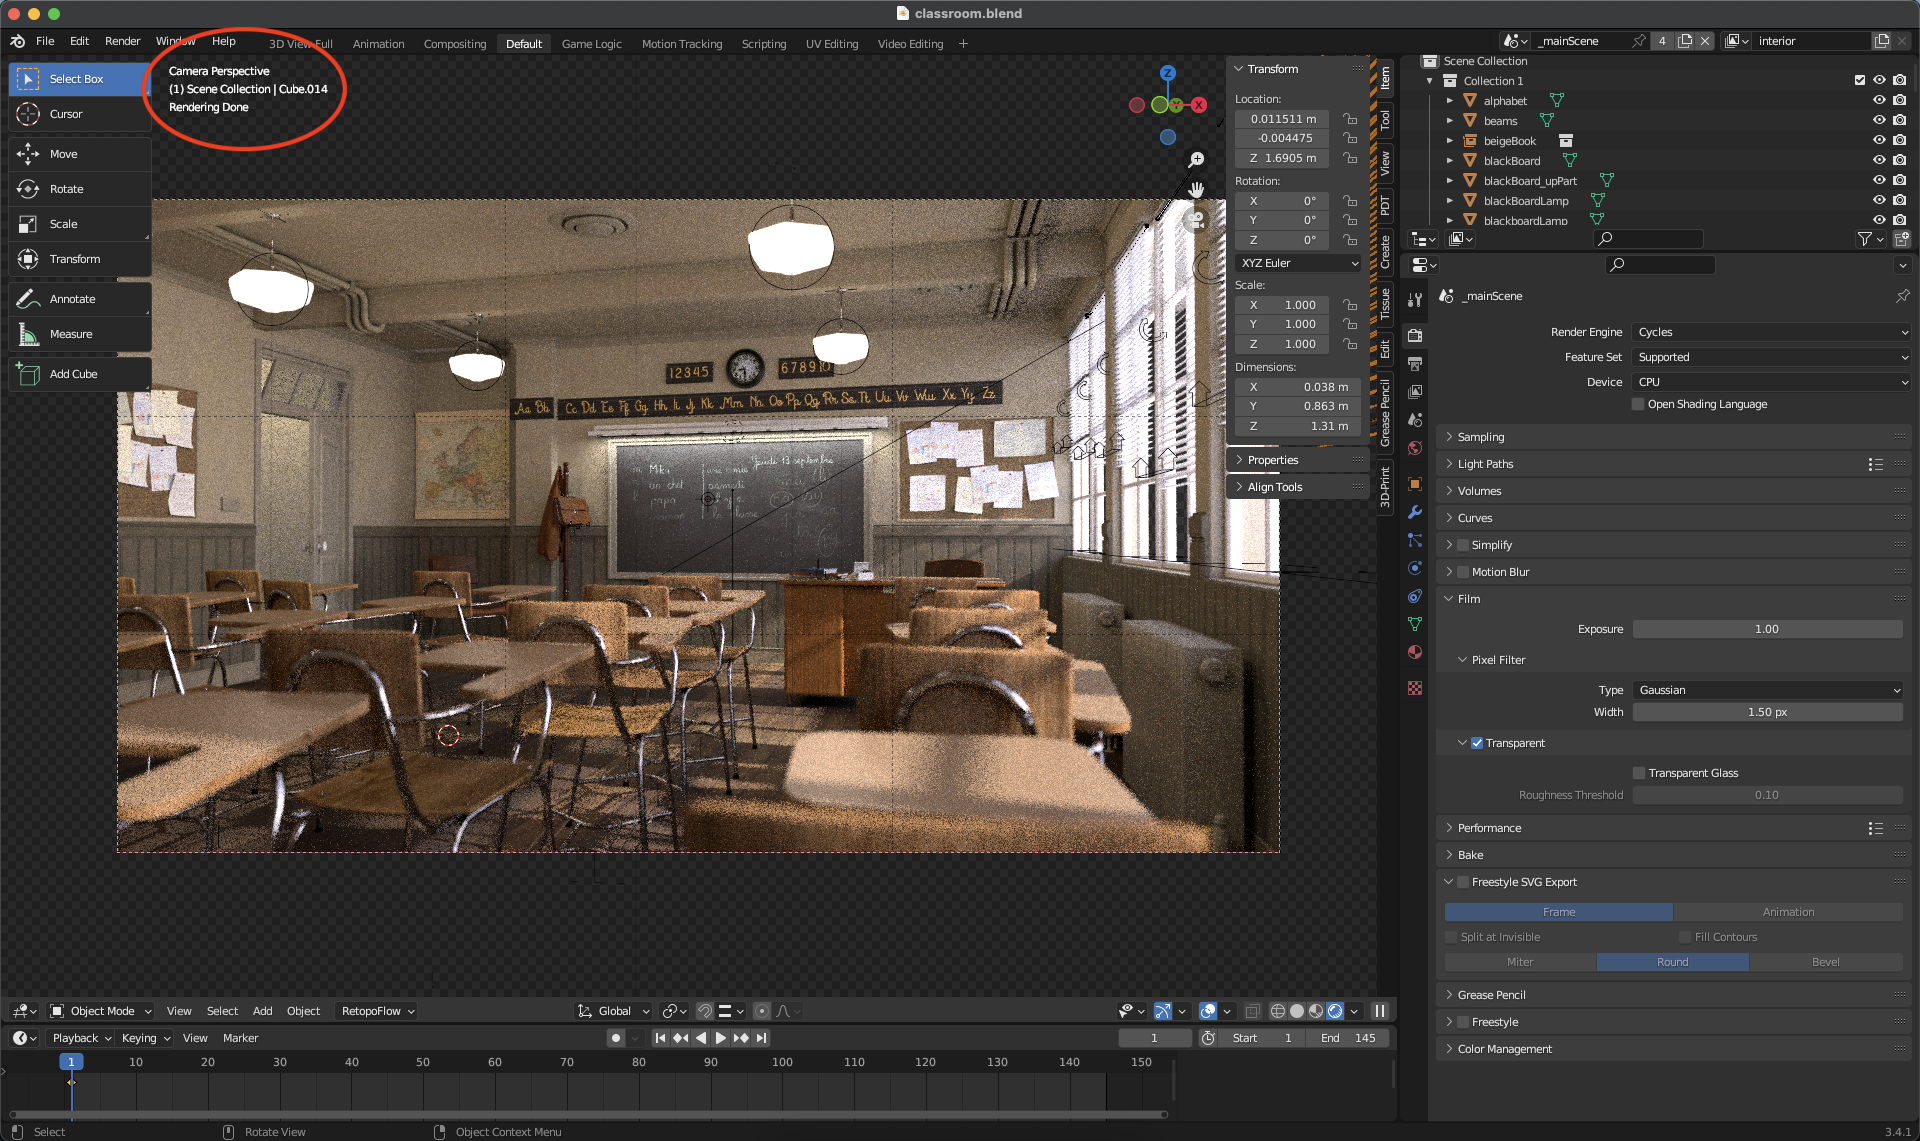Select the Measure tool
This screenshot has width=1920, height=1141.
tap(80, 334)
